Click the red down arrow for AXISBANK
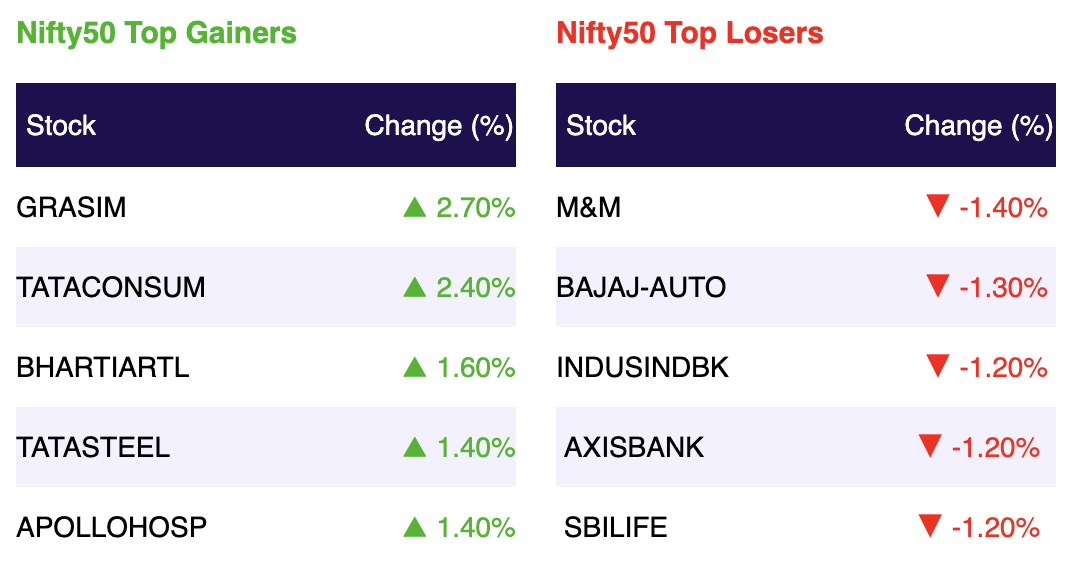 coord(930,446)
